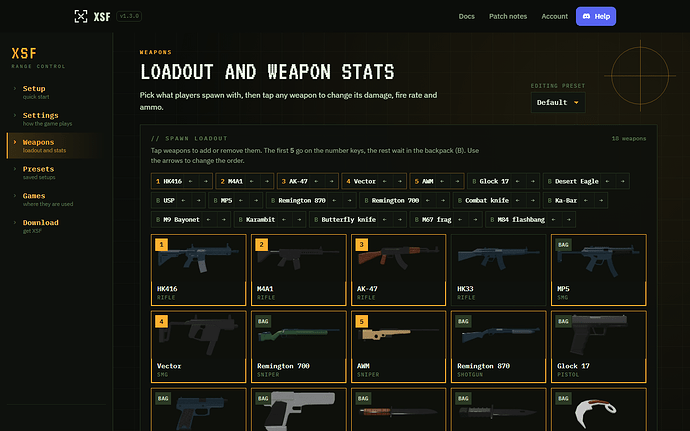Move Combat knife chip right with arrow
This screenshot has width=690, height=431.
[532, 200]
